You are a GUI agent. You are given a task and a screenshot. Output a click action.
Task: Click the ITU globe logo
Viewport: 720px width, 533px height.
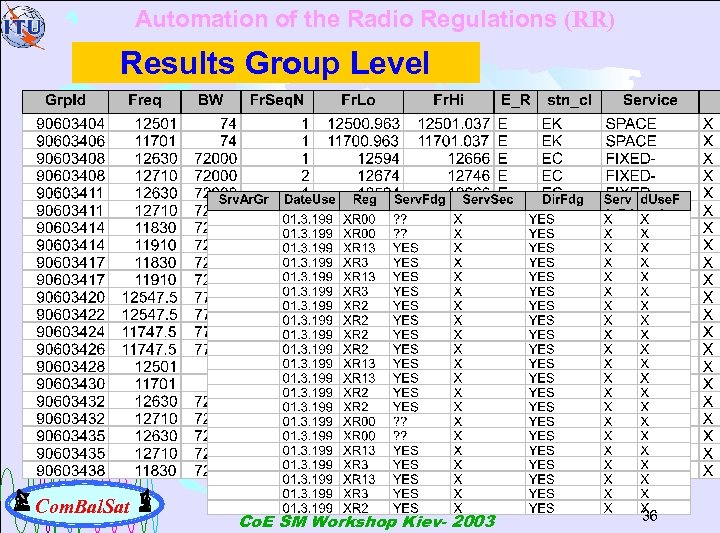(x=23, y=27)
